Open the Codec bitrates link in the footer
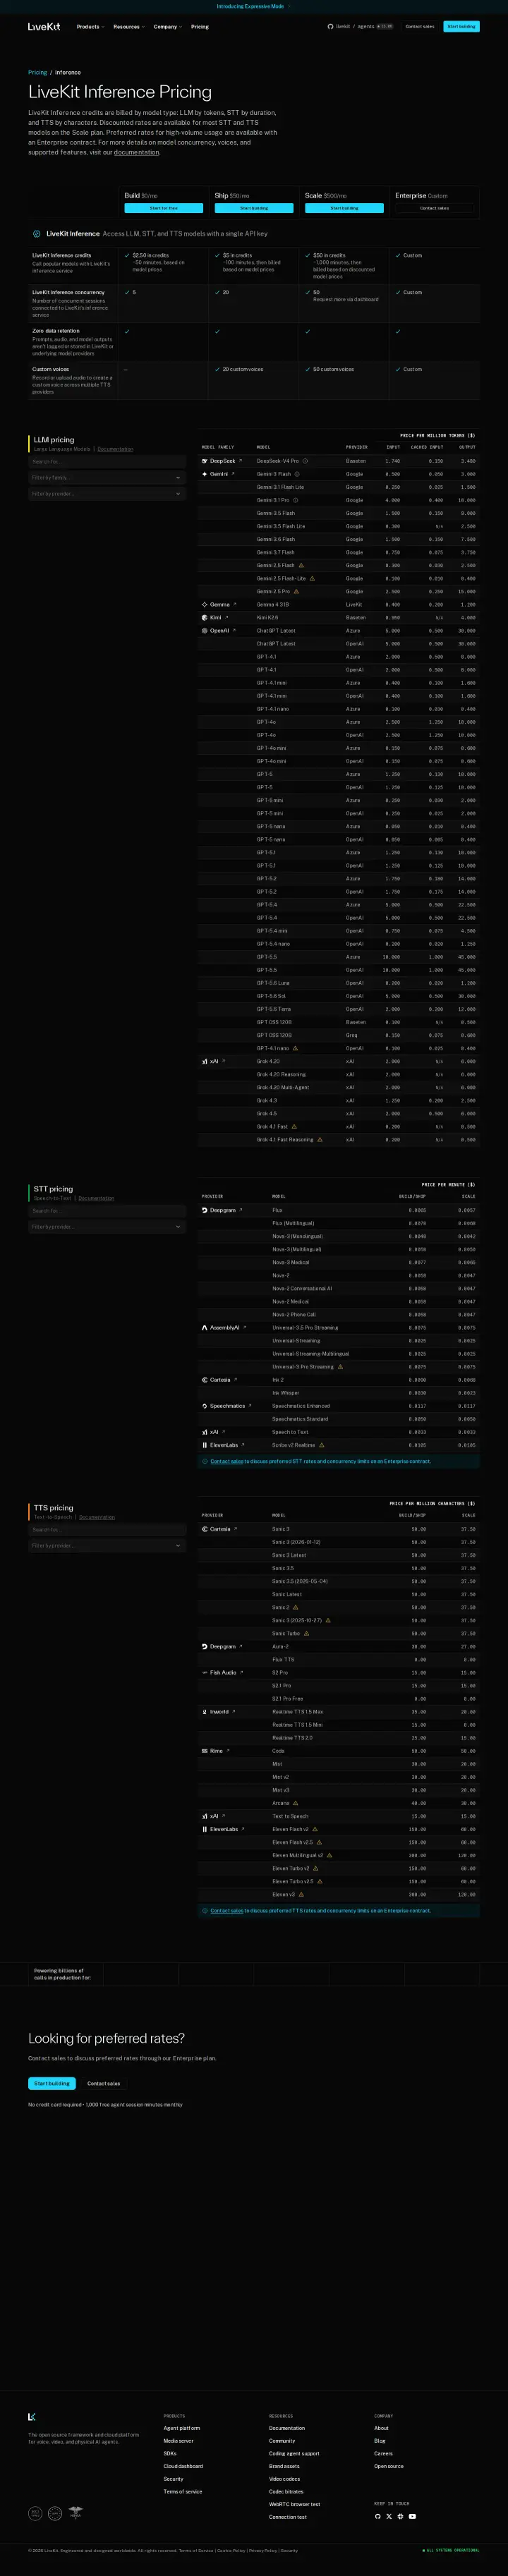508x2576 pixels. [x=286, y=2491]
